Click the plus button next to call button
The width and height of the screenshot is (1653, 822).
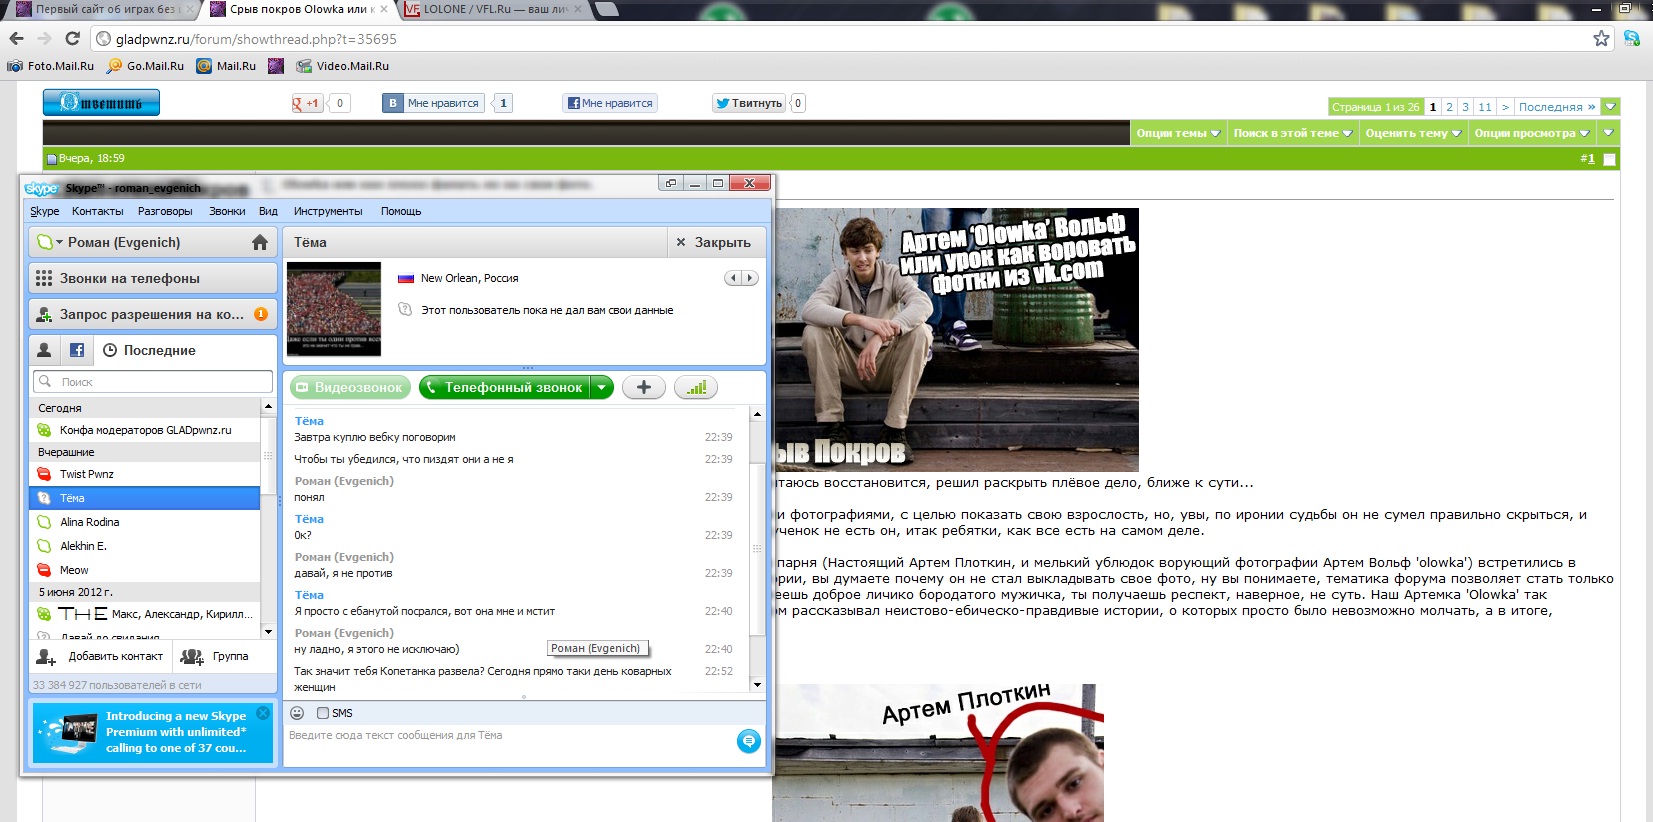point(644,388)
